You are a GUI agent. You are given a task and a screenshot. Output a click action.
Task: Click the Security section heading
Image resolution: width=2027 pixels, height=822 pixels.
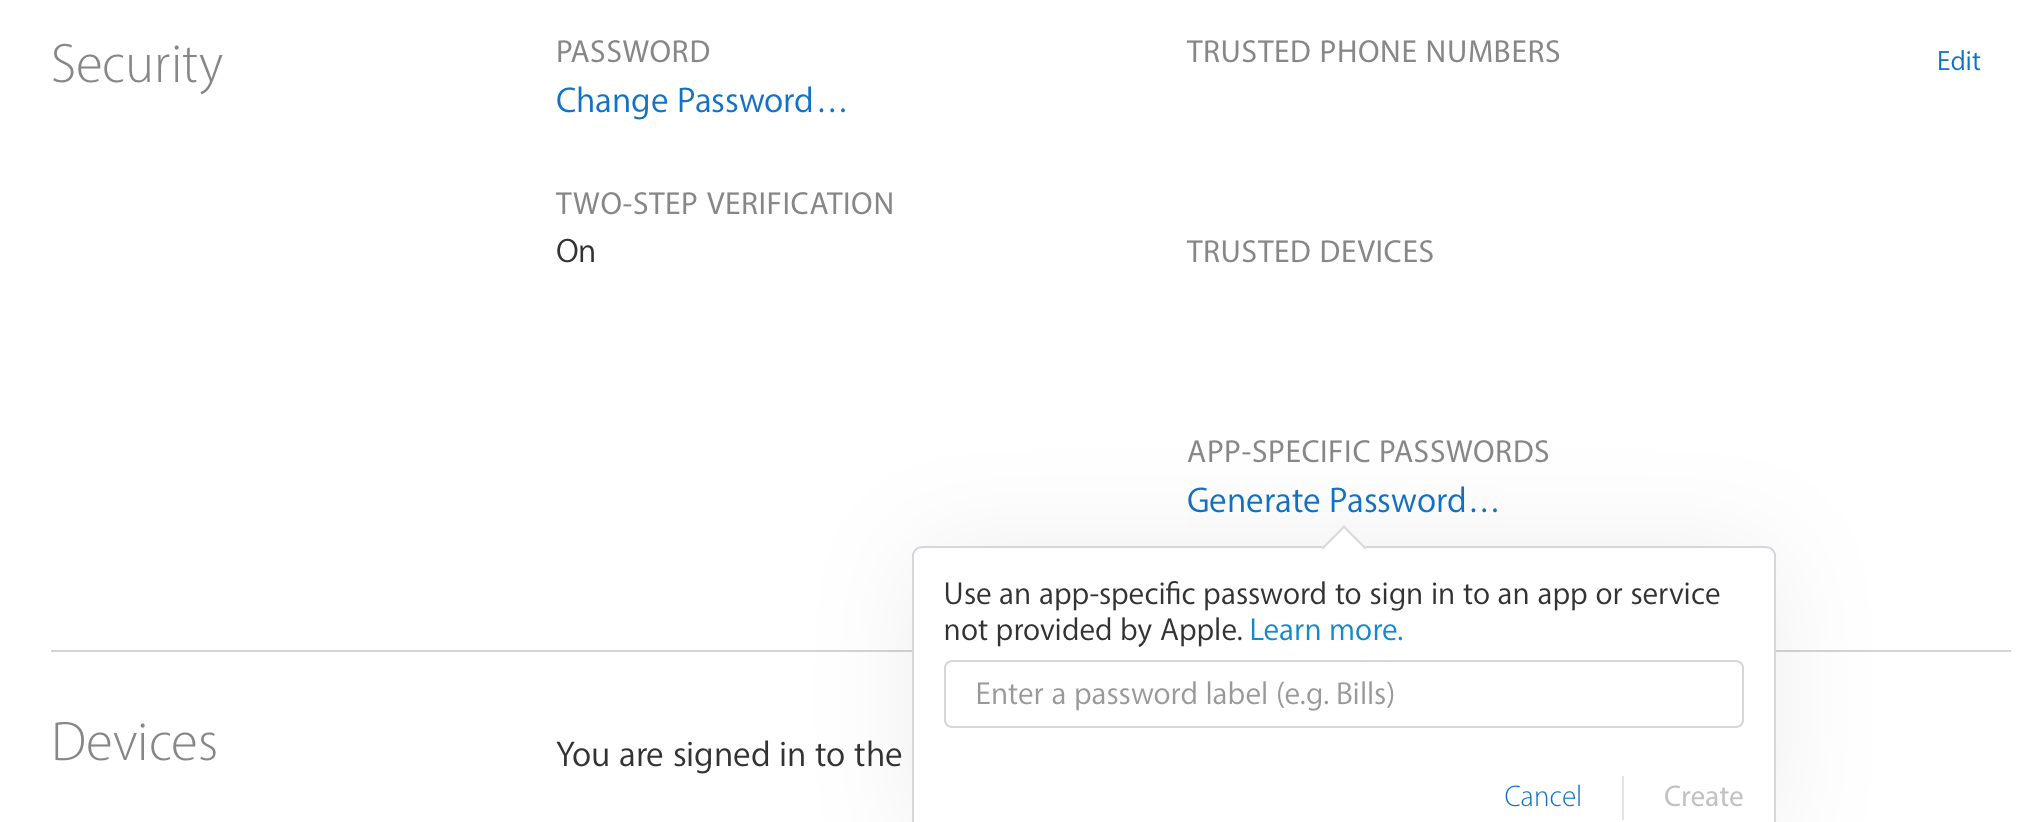point(137,66)
